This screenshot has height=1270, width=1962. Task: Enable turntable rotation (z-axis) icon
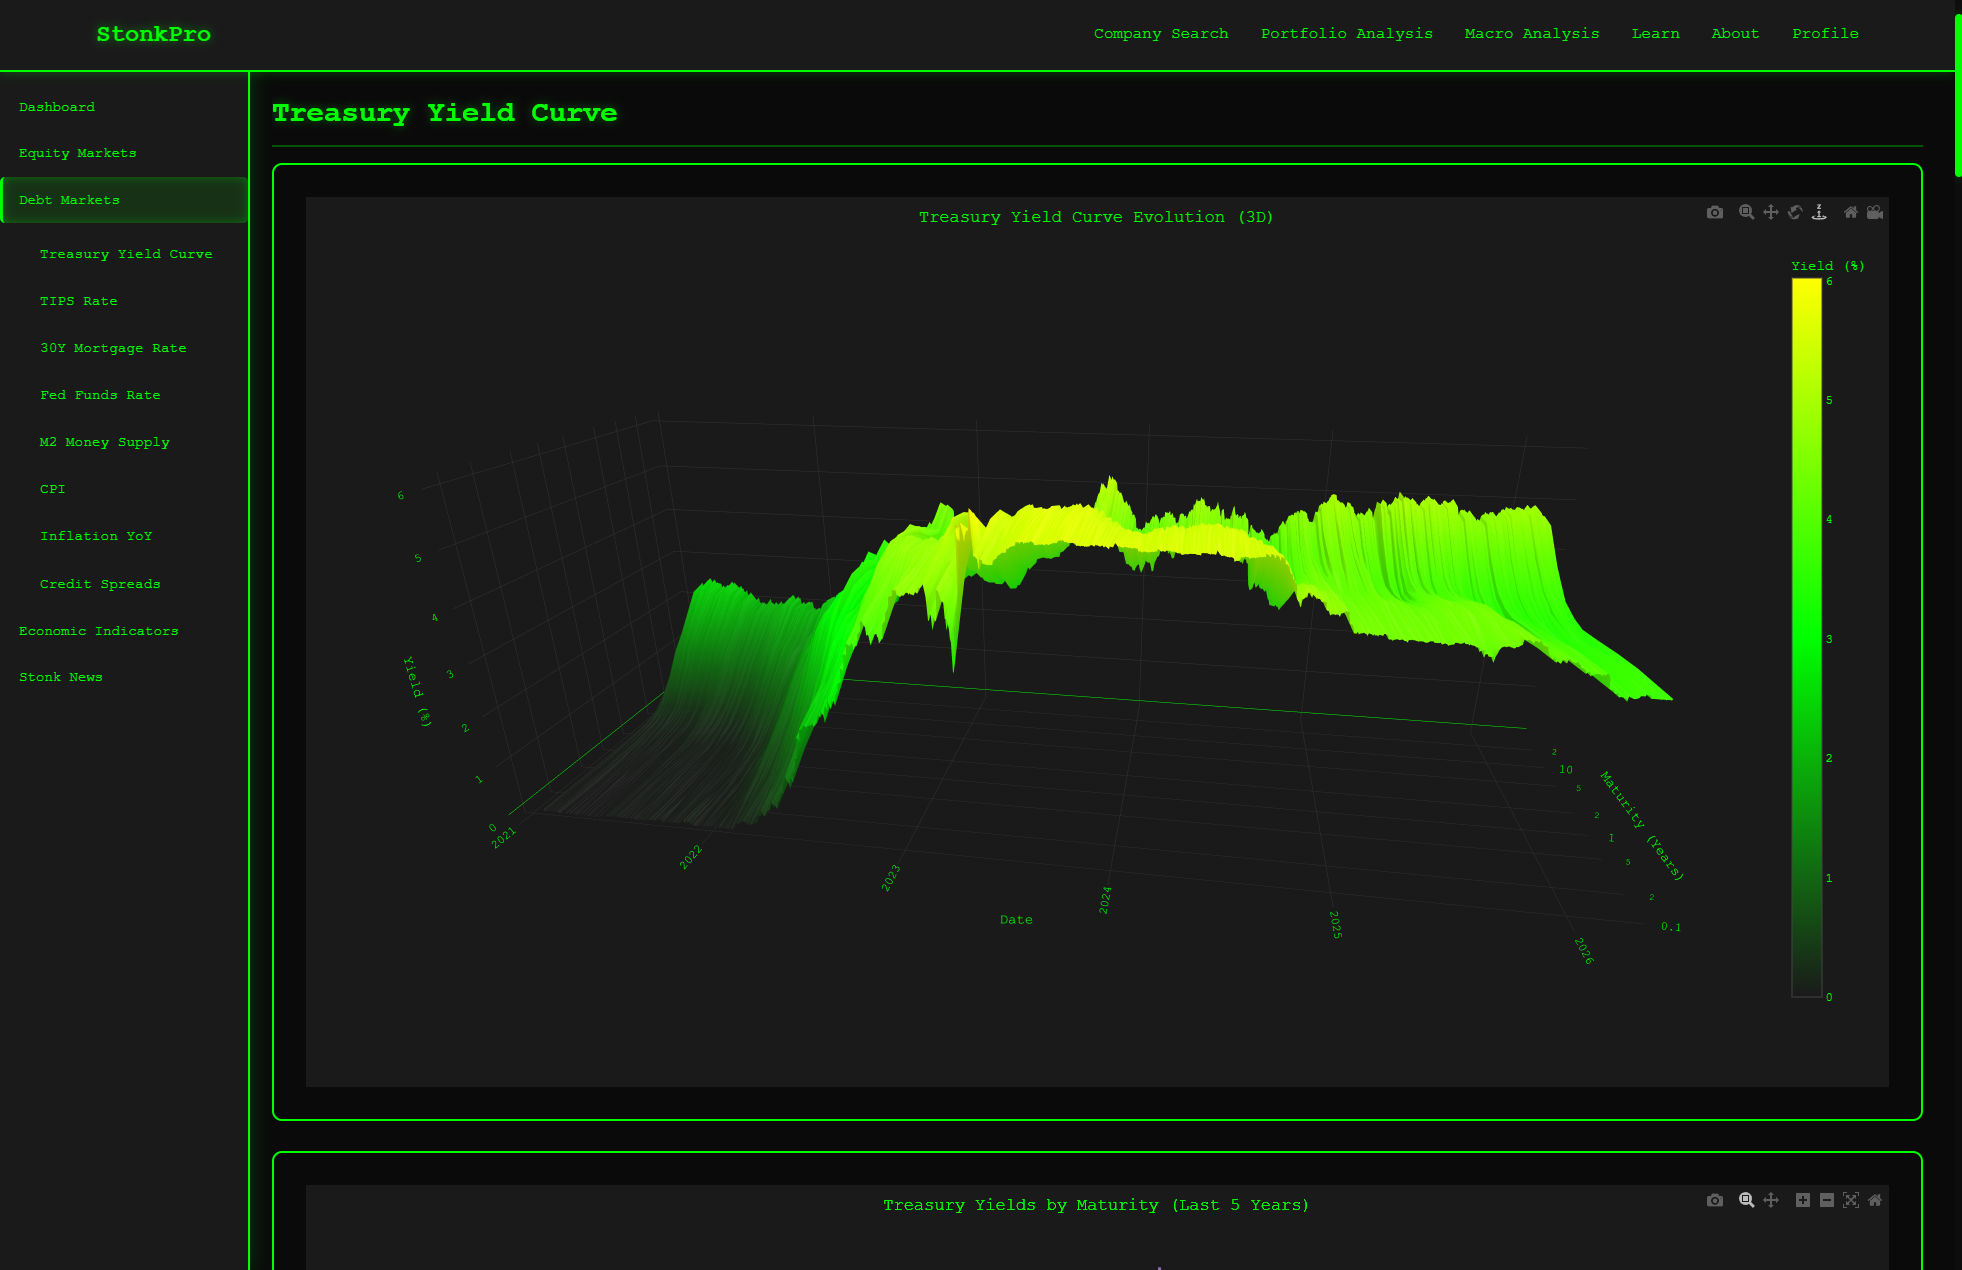1819,212
